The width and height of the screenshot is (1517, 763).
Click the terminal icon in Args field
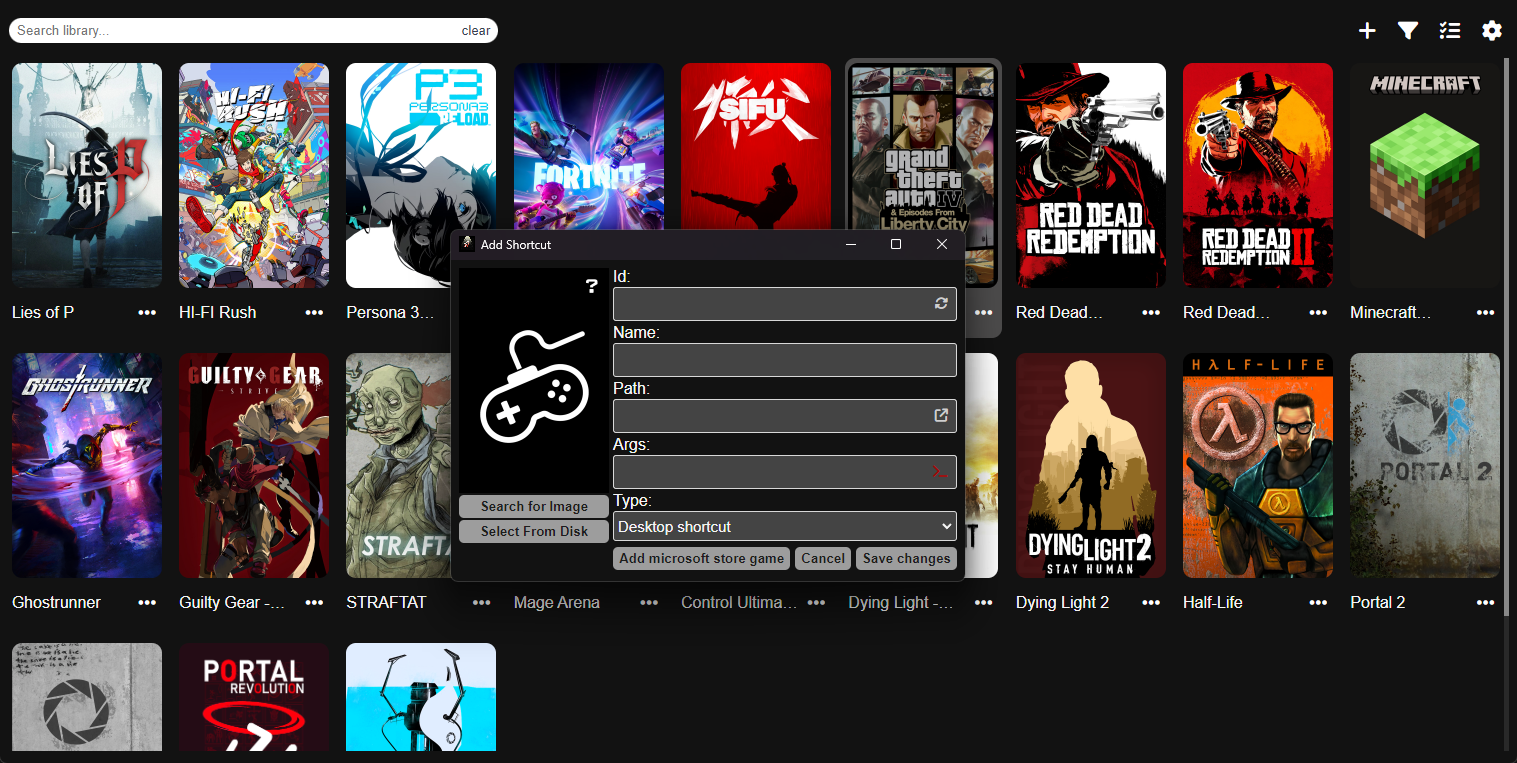tap(940, 472)
